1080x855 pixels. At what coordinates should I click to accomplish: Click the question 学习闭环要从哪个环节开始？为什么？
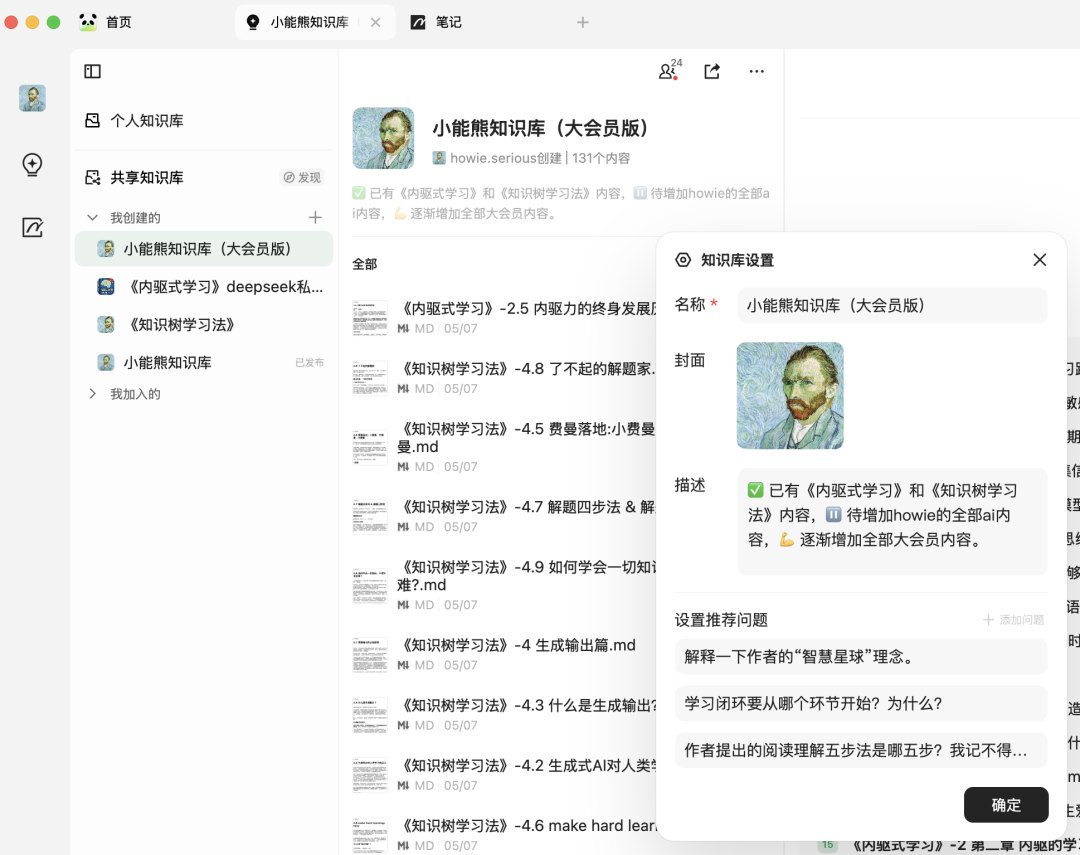pos(861,703)
